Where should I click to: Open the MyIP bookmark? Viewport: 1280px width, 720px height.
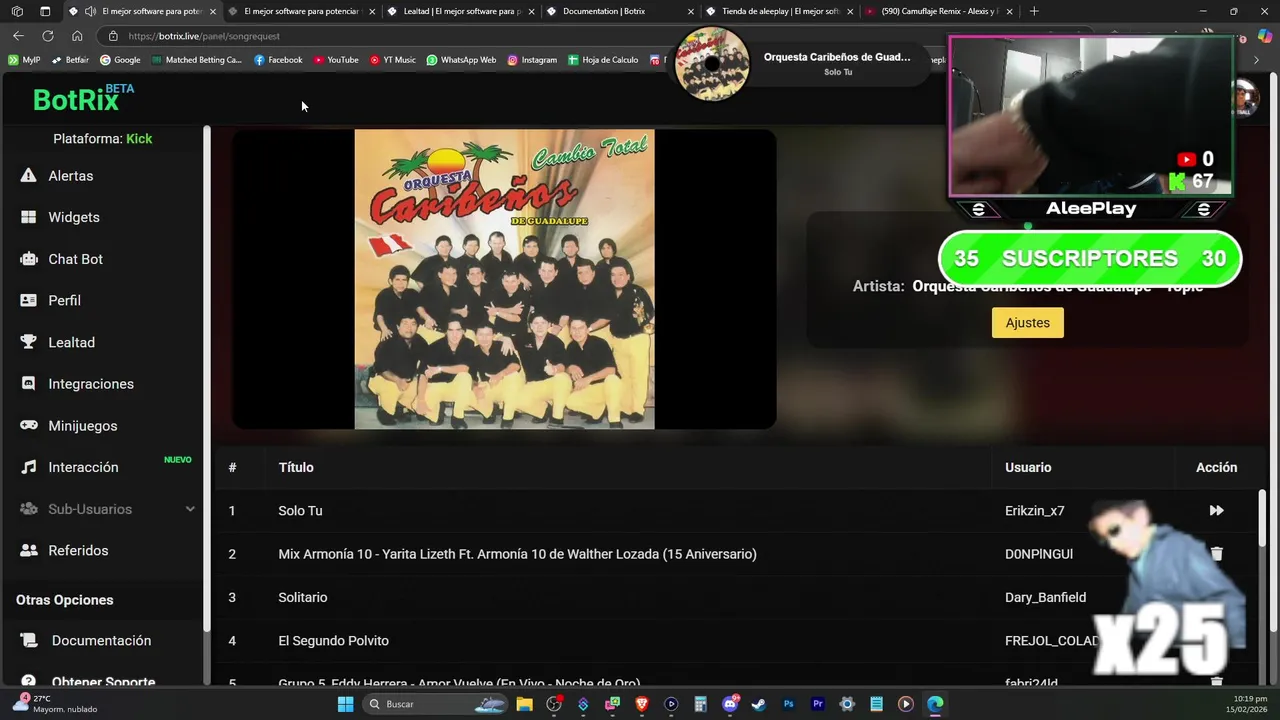(x=24, y=60)
